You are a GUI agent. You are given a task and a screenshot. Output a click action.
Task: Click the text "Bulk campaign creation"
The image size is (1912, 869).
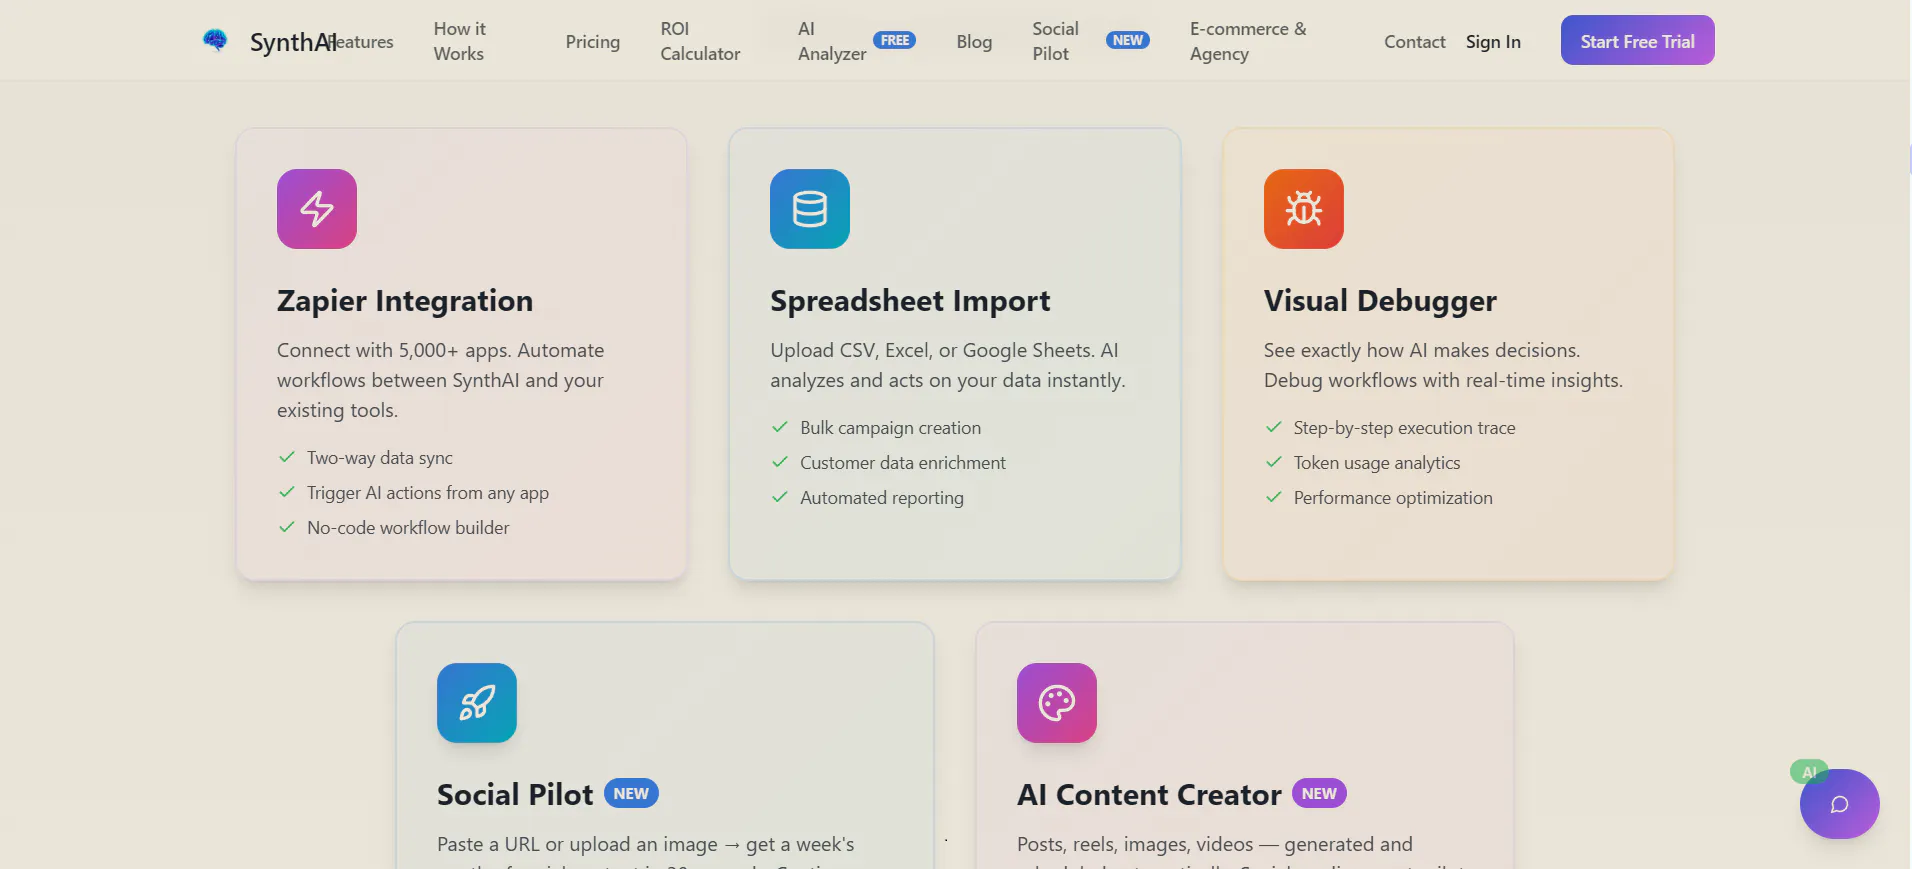pos(891,428)
